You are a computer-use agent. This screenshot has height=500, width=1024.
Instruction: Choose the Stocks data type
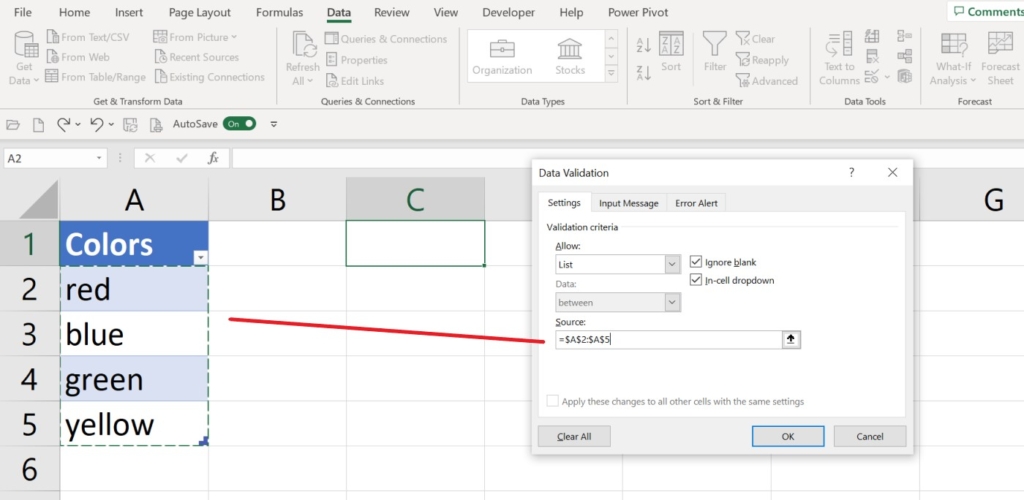(x=570, y=57)
